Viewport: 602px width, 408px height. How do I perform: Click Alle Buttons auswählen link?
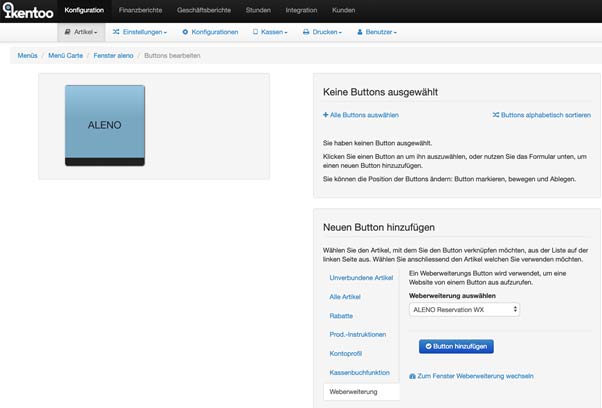[361, 115]
